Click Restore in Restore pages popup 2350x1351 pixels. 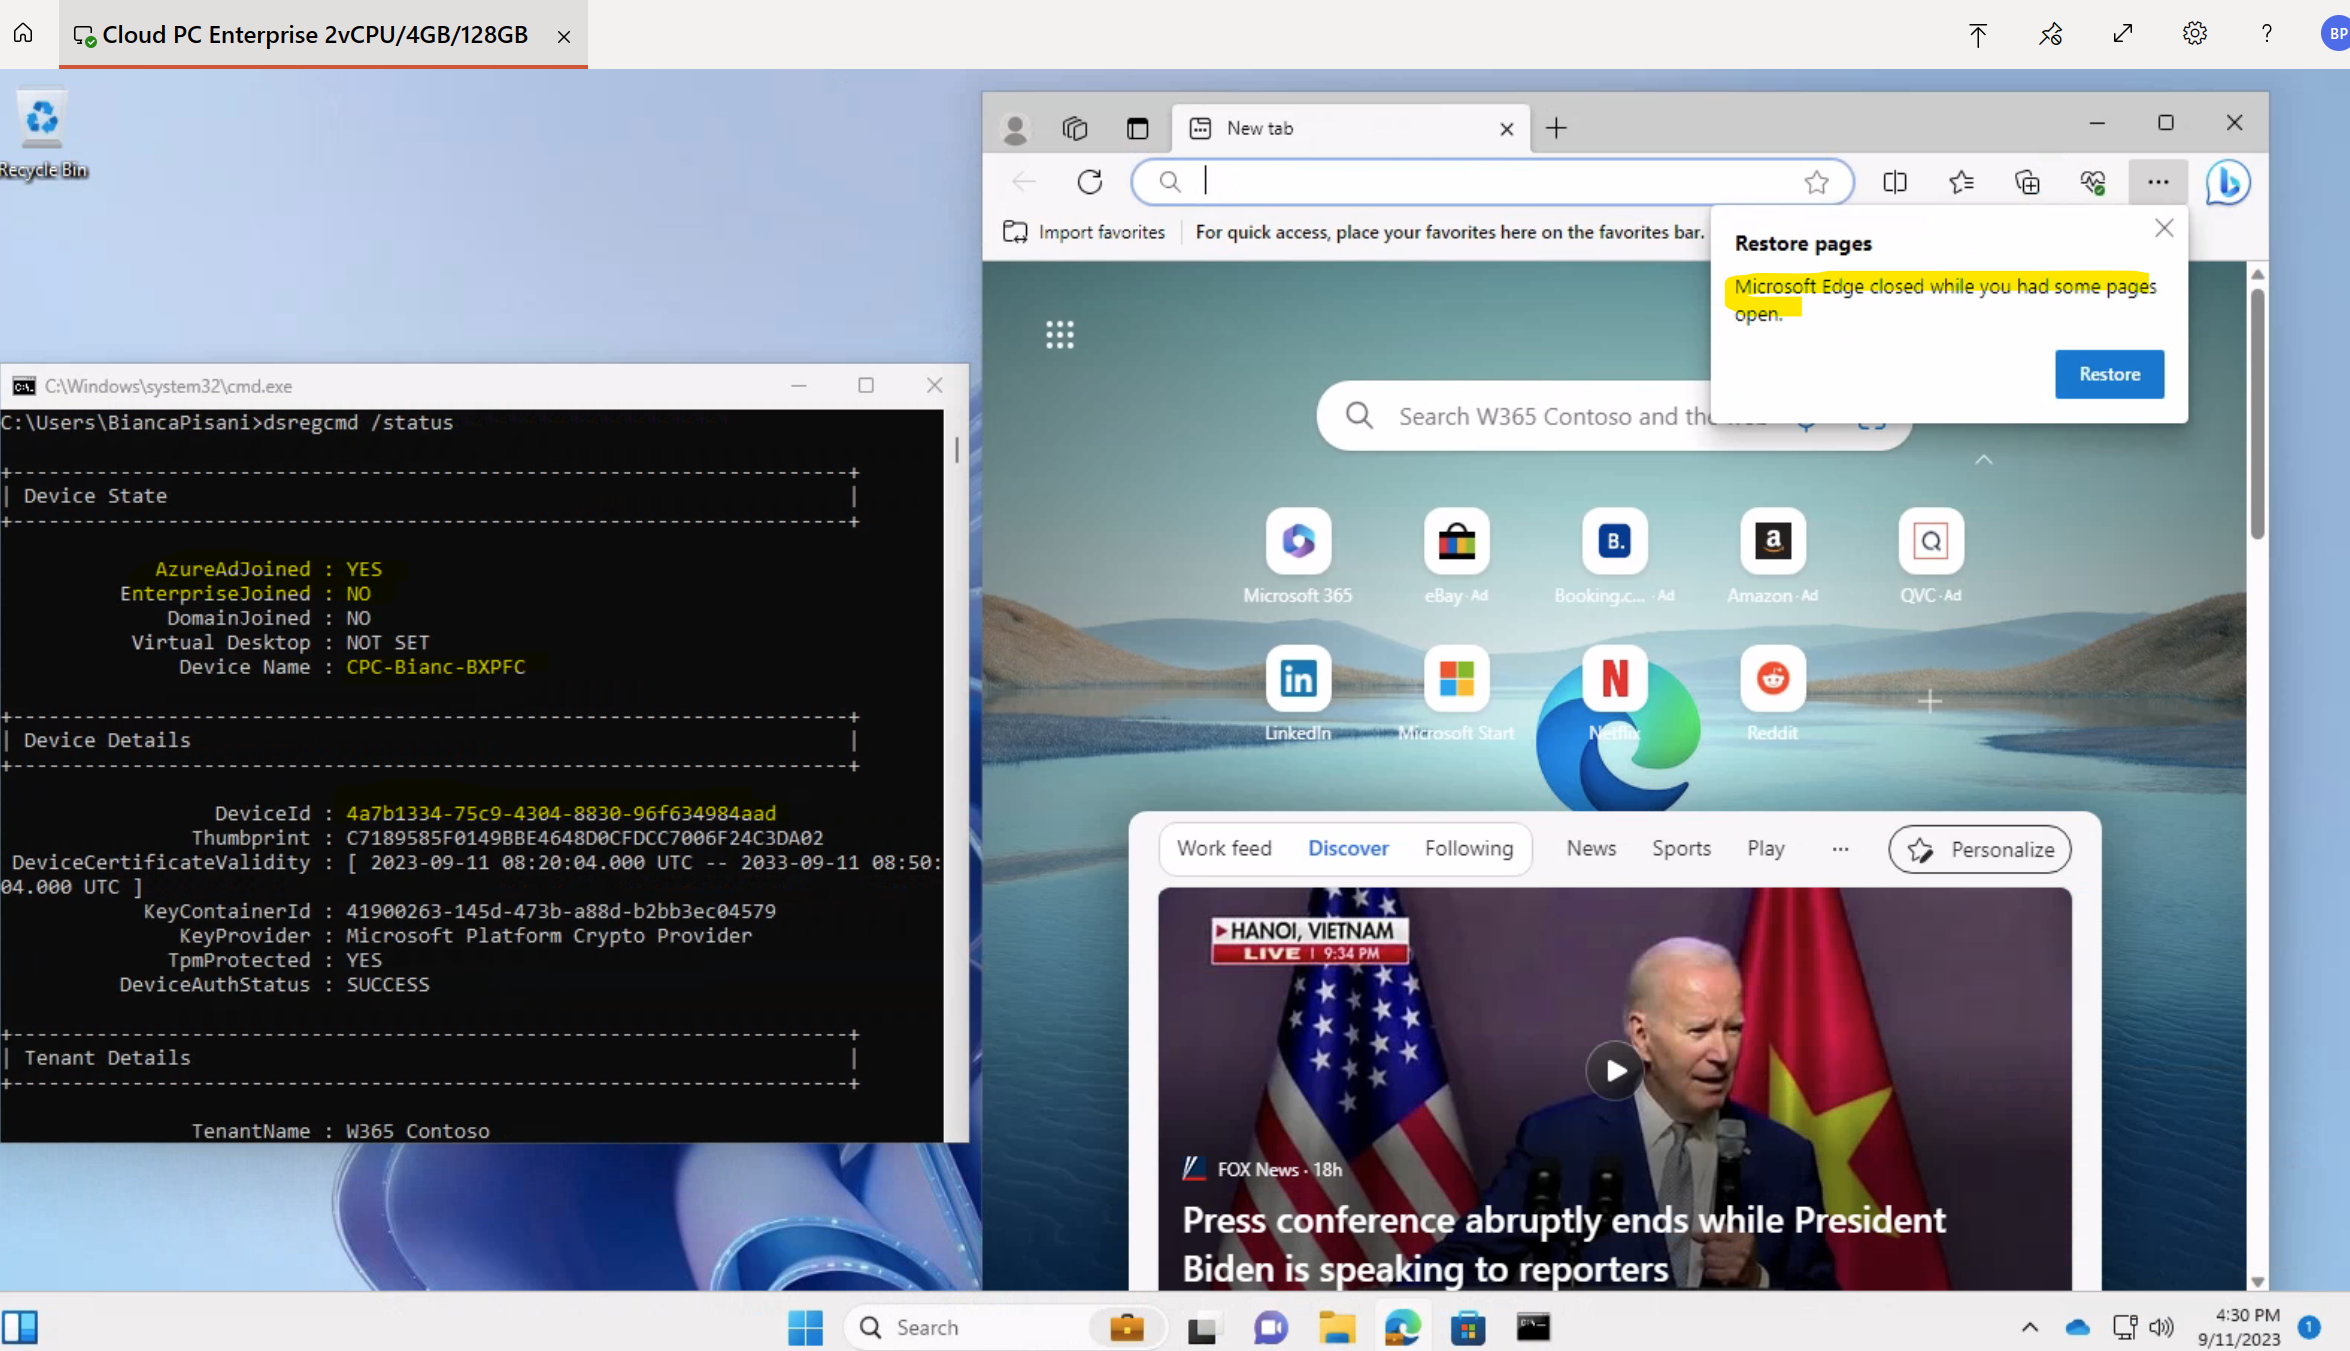(x=2109, y=374)
